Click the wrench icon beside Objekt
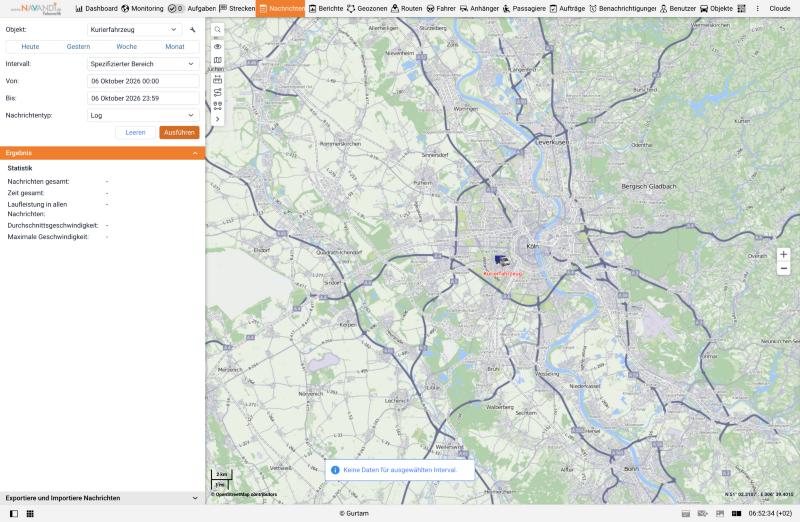 click(193, 30)
